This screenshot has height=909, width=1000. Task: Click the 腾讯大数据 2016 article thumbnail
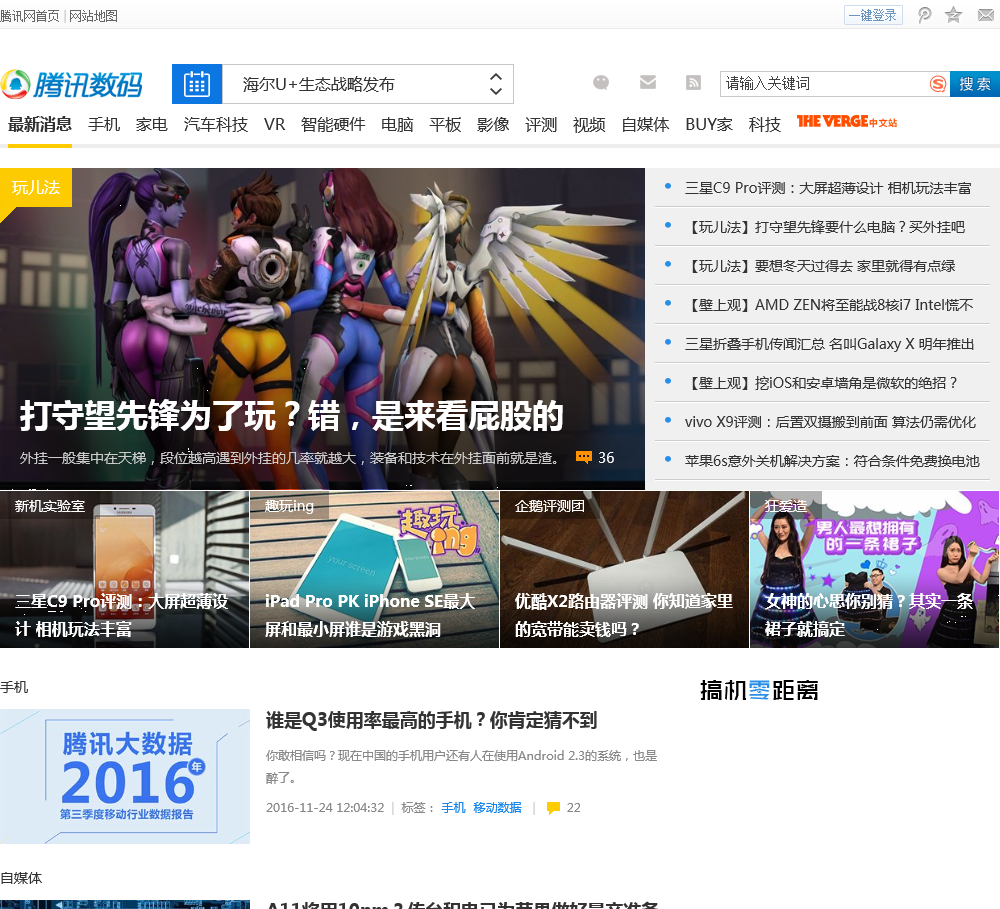click(125, 776)
